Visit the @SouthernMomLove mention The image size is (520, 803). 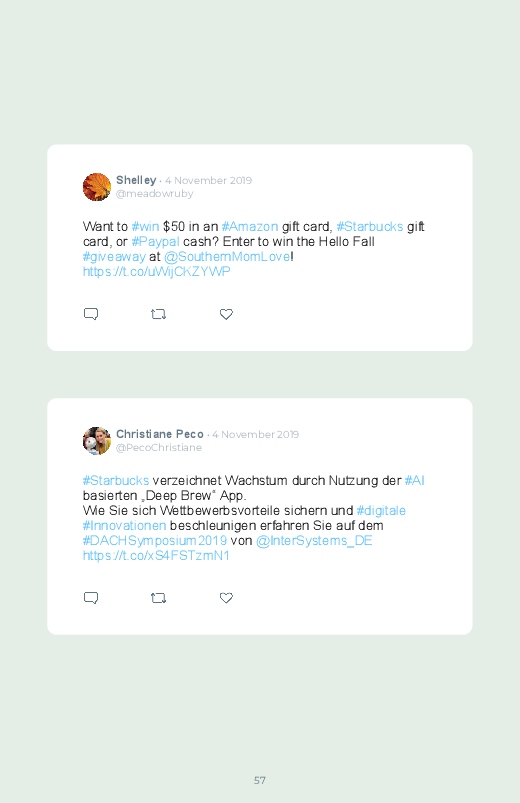(x=227, y=257)
